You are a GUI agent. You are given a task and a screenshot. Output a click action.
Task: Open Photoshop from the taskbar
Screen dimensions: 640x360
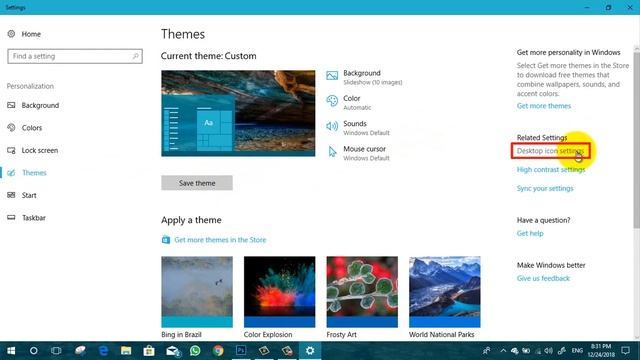[241, 351]
